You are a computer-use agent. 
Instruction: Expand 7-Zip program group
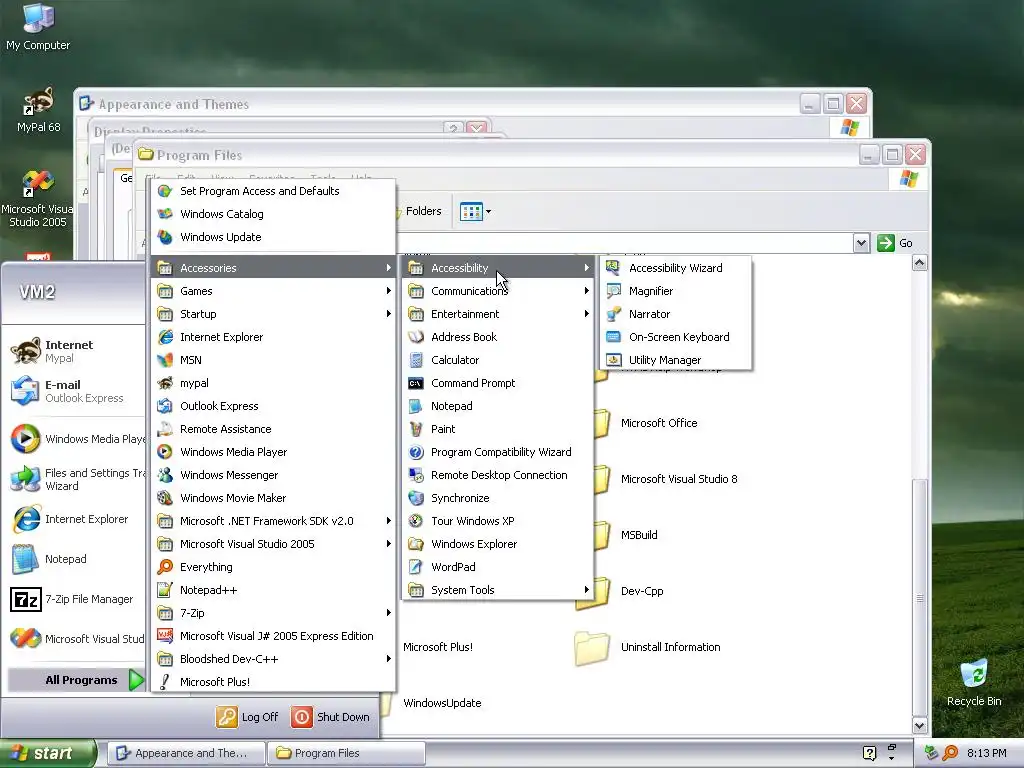273,613
